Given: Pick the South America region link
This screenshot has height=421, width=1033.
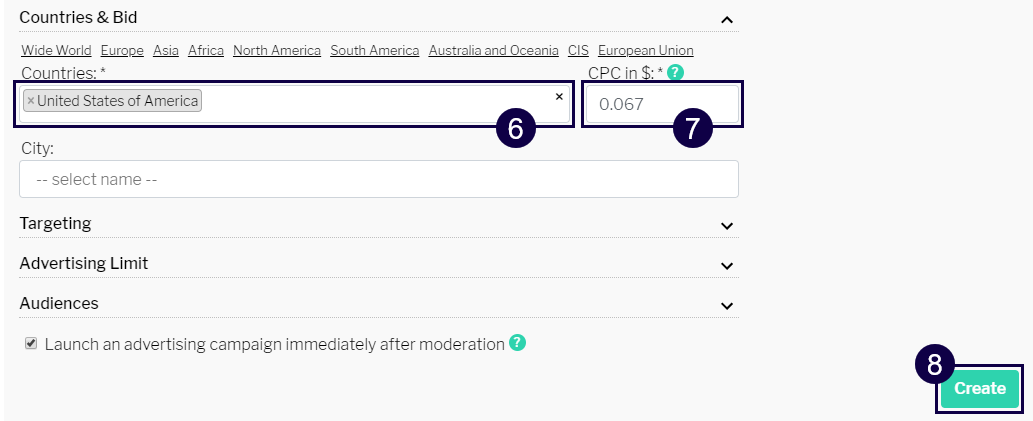Looking at the screenshot, I should pos(375,50).
